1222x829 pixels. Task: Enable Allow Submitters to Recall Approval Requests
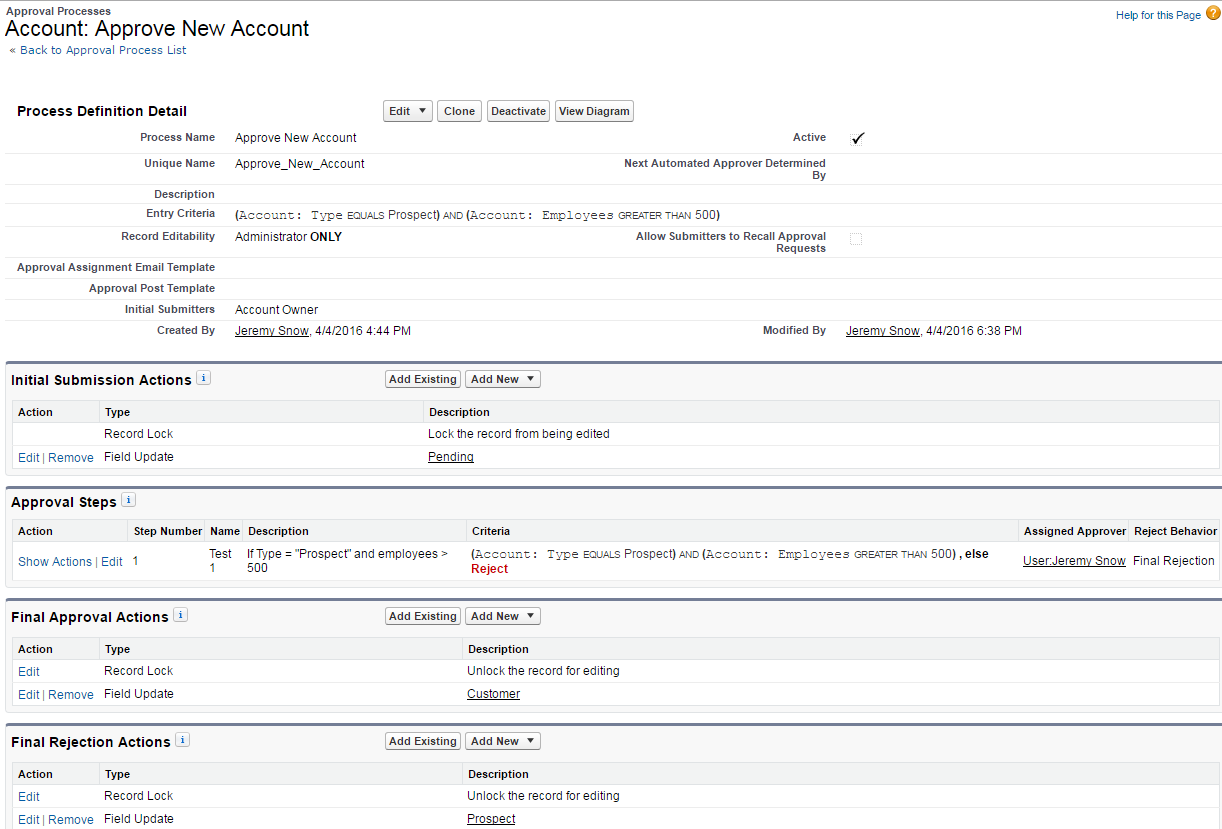click(855, 239)
